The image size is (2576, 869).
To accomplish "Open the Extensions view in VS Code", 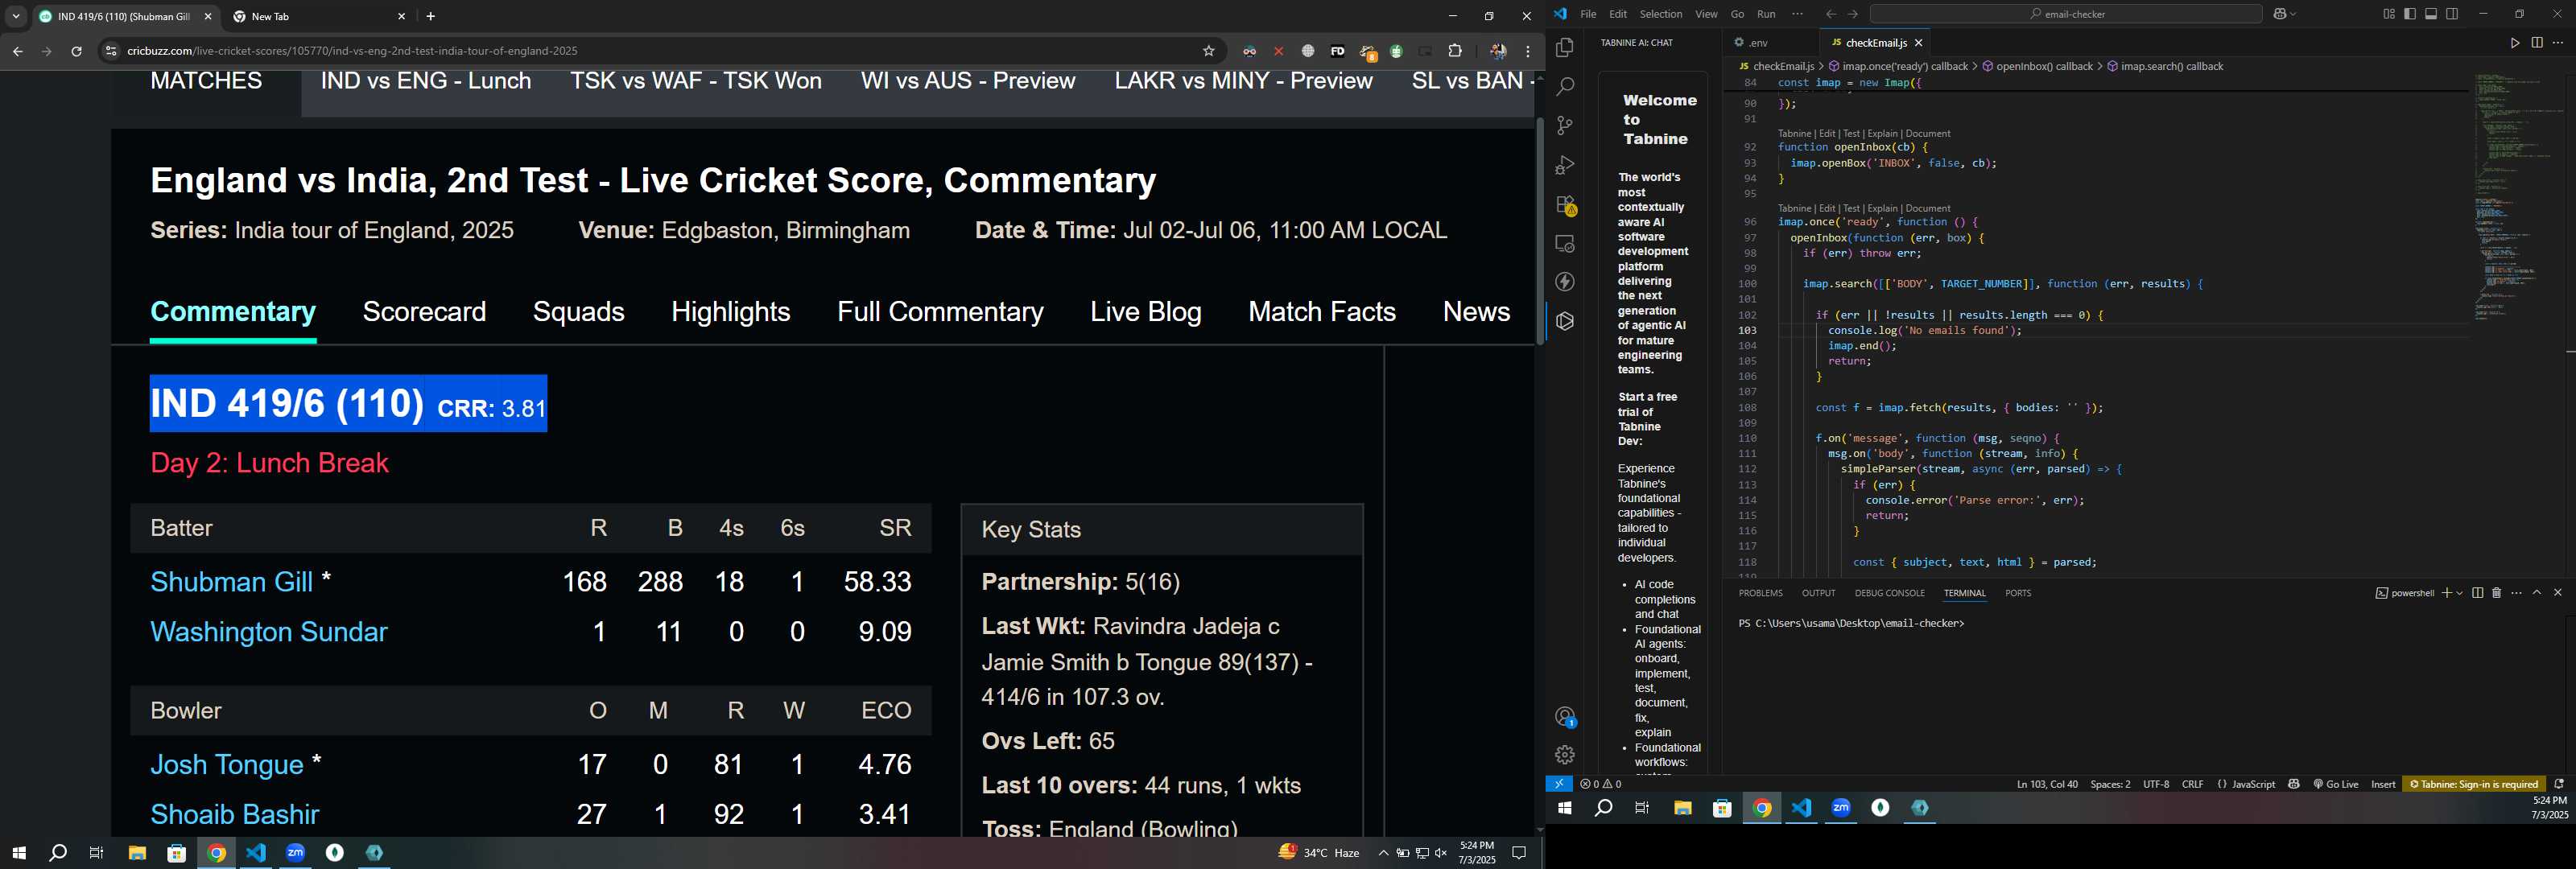I will 1565,204.
